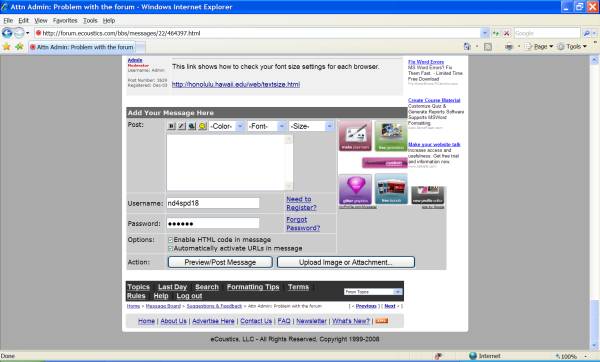Screen dimensions: 600x362
Task: Open the File menu
Action: (8, 21)
